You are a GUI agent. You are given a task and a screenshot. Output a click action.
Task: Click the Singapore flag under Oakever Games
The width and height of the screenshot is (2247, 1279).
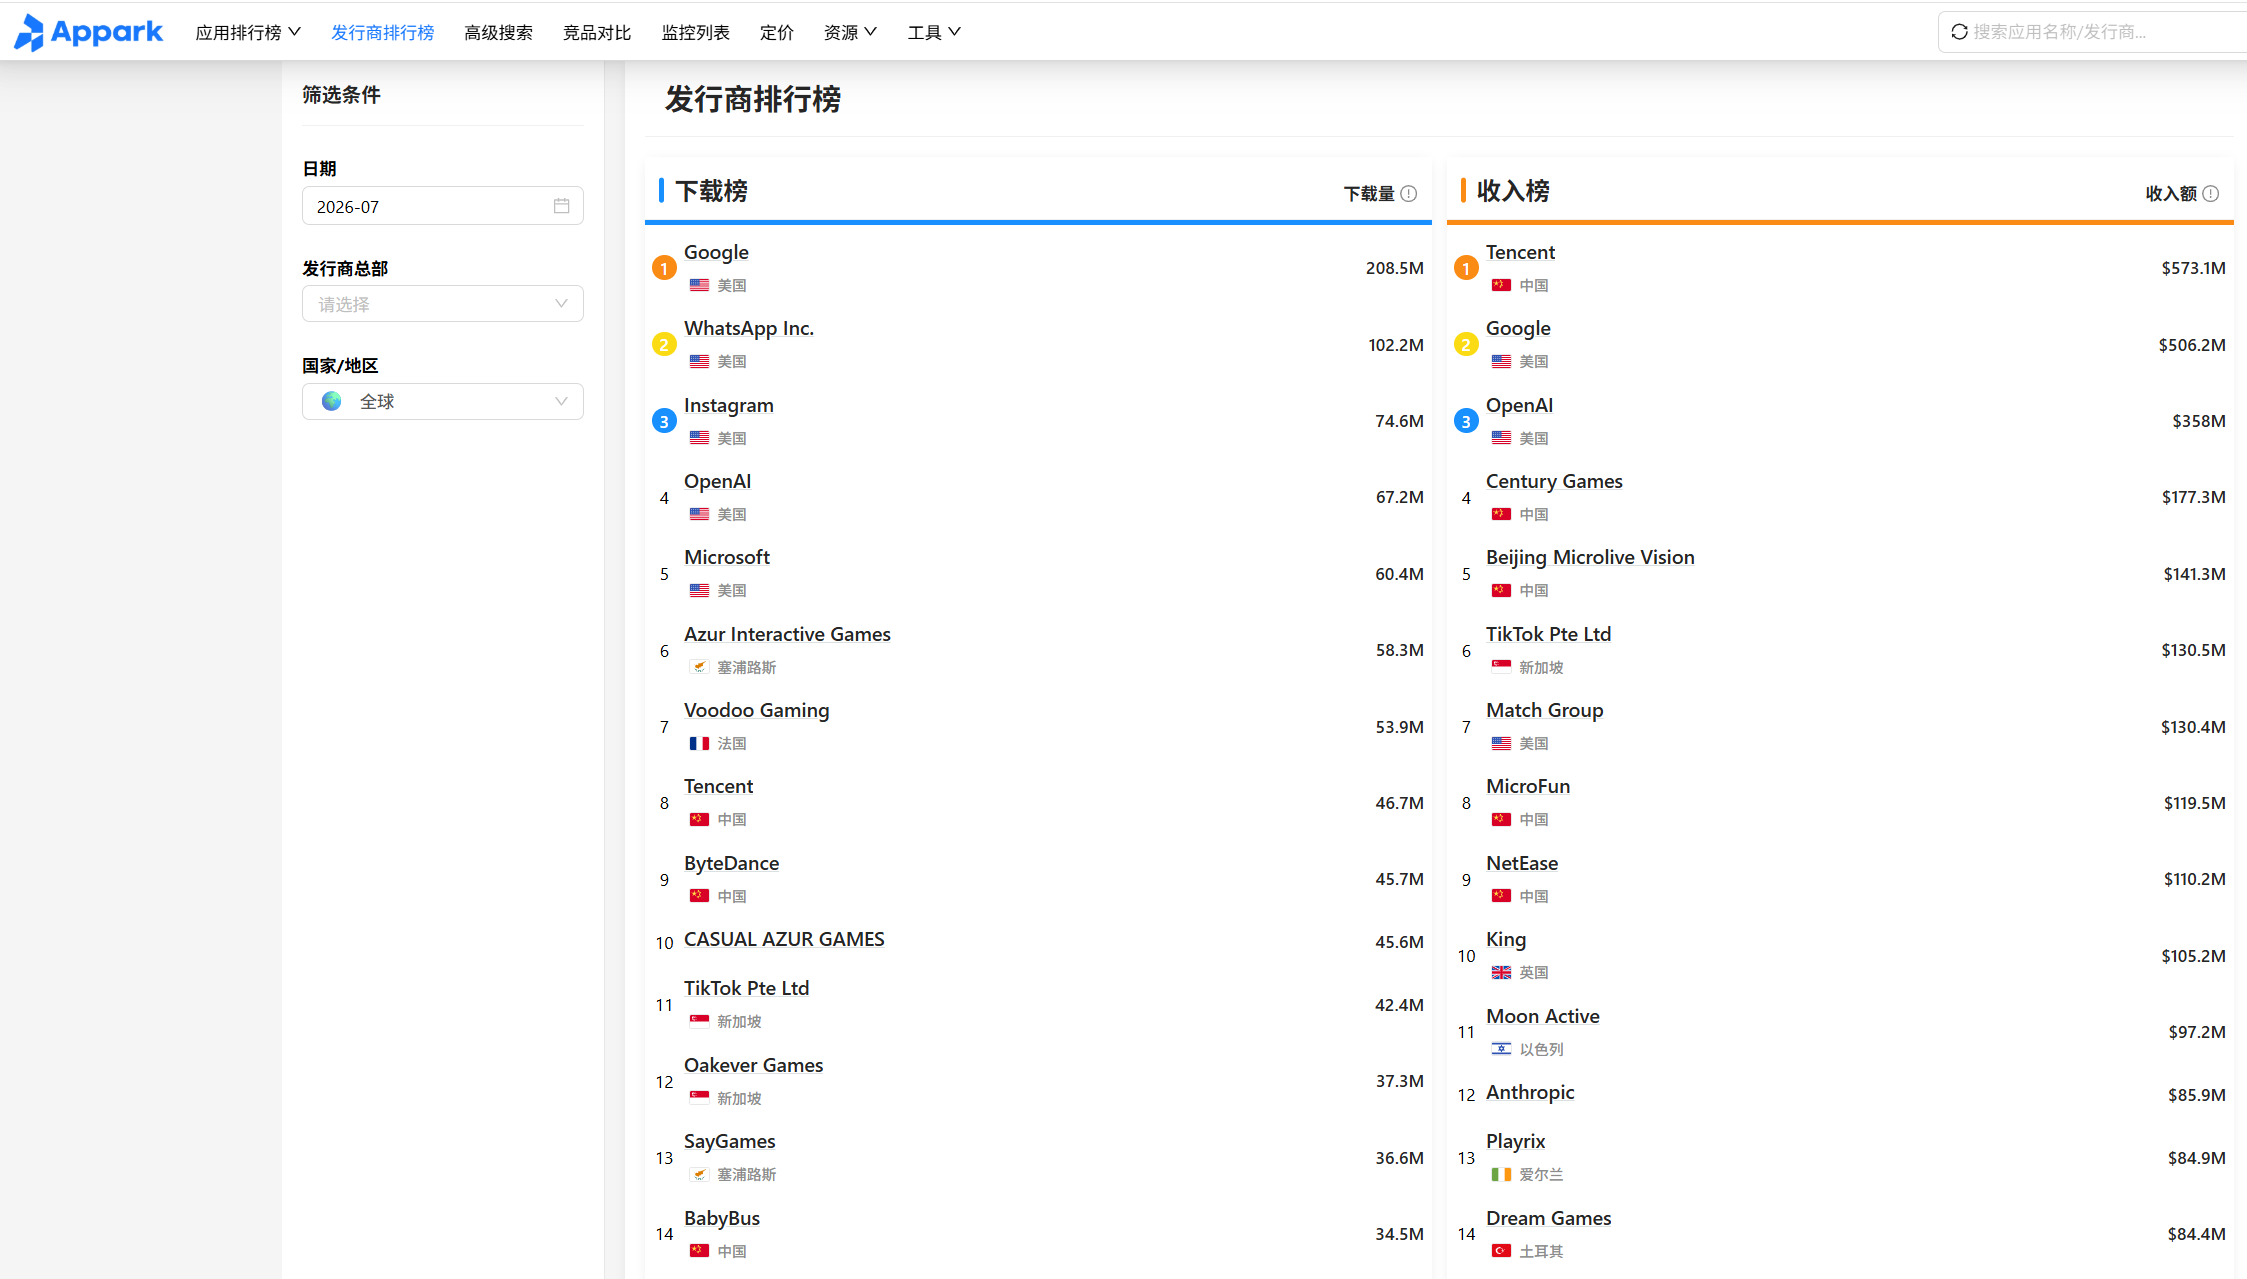(x=699, y=1098)
